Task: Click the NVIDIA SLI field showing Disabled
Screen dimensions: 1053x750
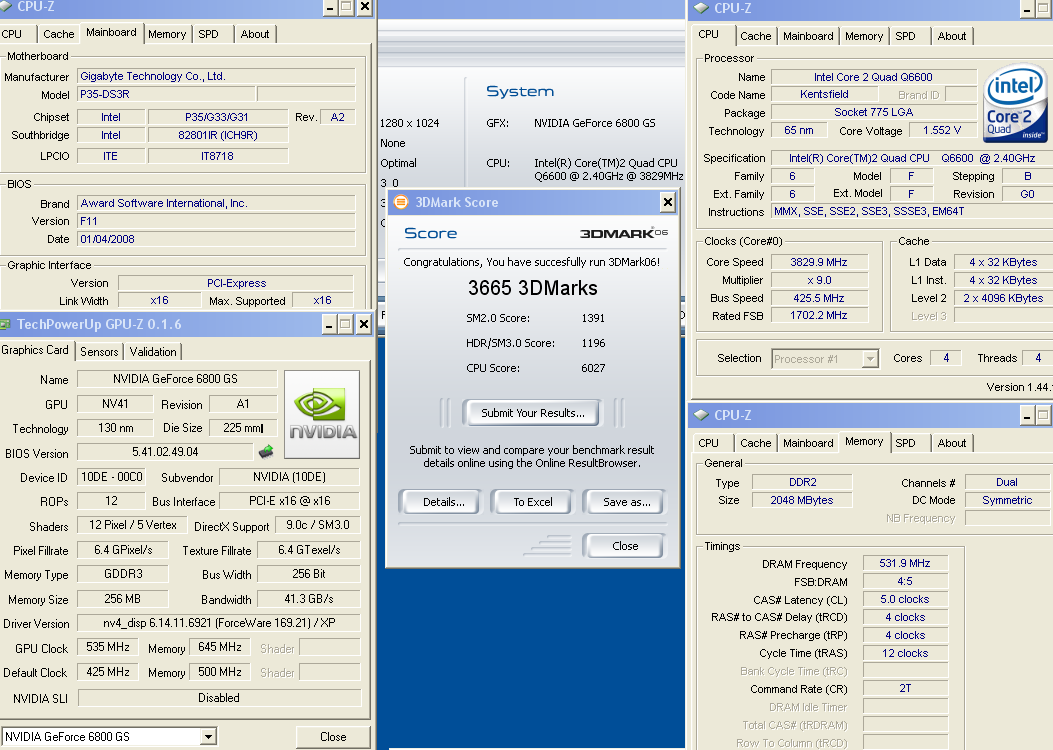Action: click(219, 698)
